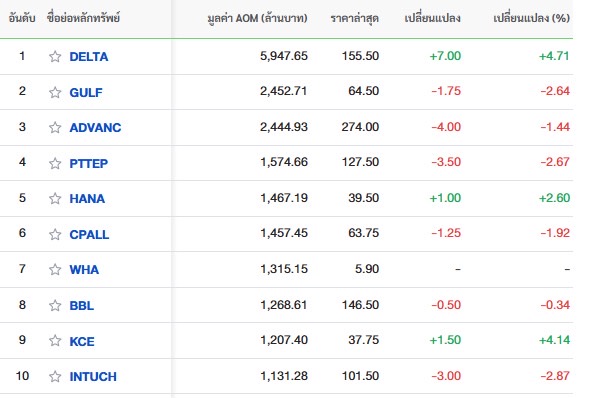This screenshot has height=398, width=591.
Task: Toggle the favorite star for GULF
Action: coord(55,92)
